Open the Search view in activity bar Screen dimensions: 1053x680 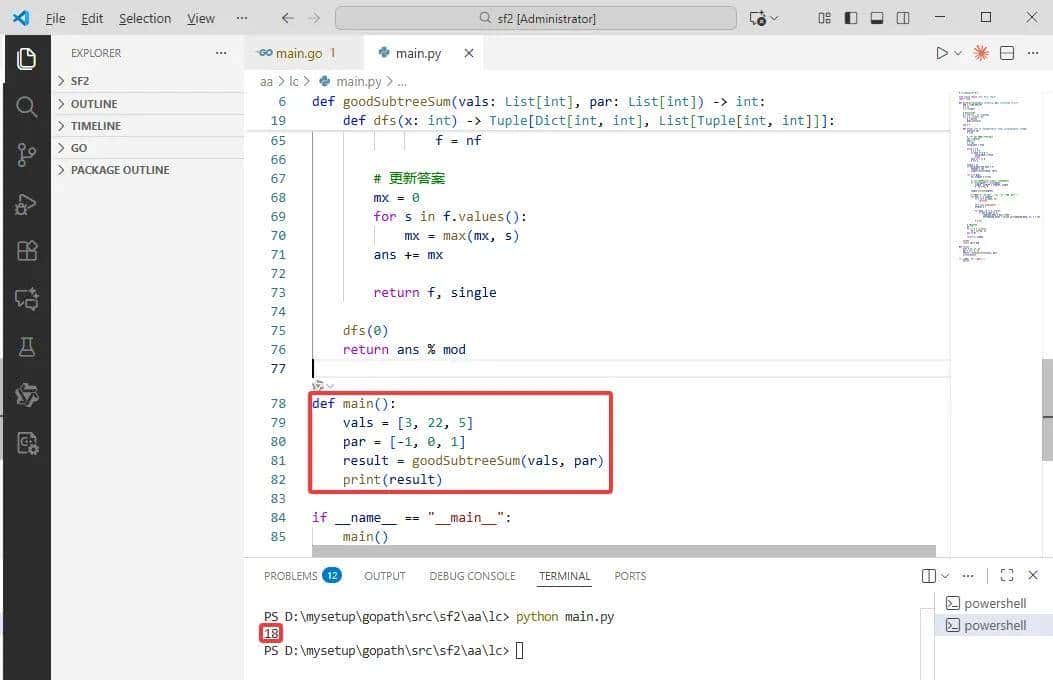click(27, 107)
